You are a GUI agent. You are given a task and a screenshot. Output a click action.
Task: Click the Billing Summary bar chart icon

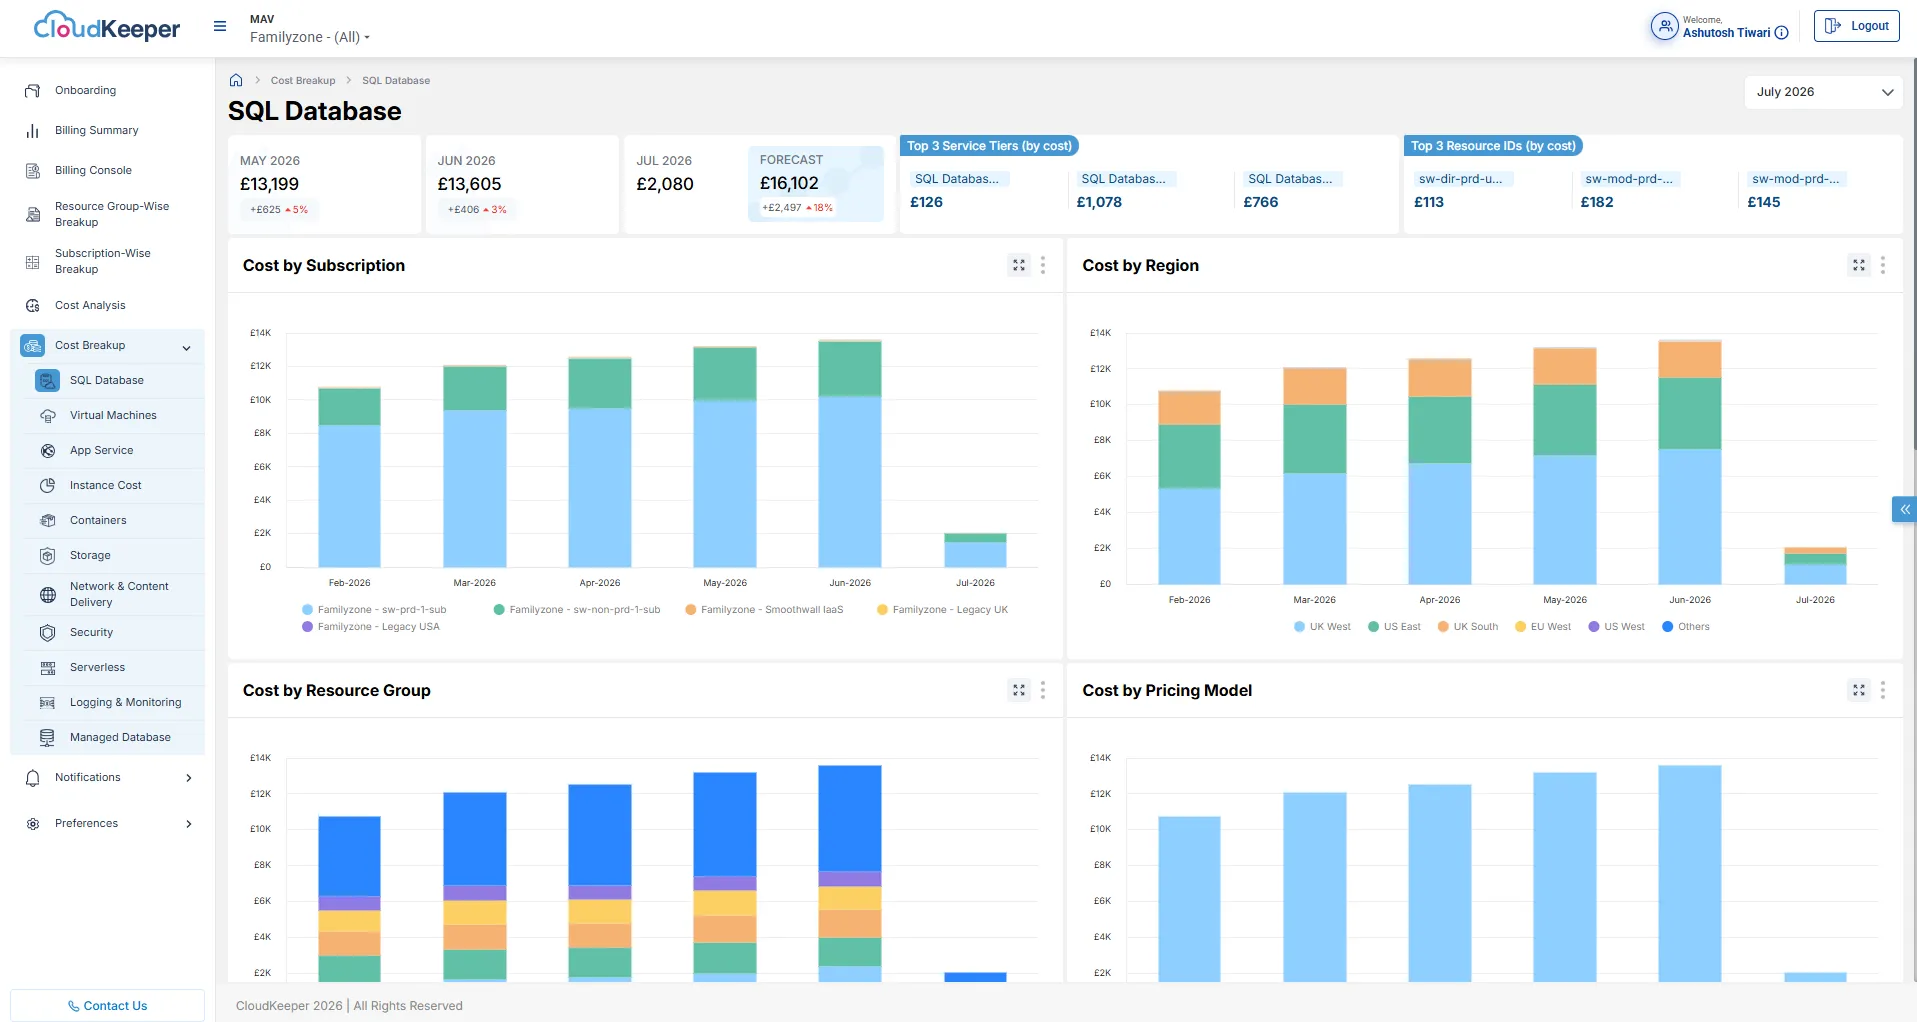pyautogui.click(x=32, y=131)
